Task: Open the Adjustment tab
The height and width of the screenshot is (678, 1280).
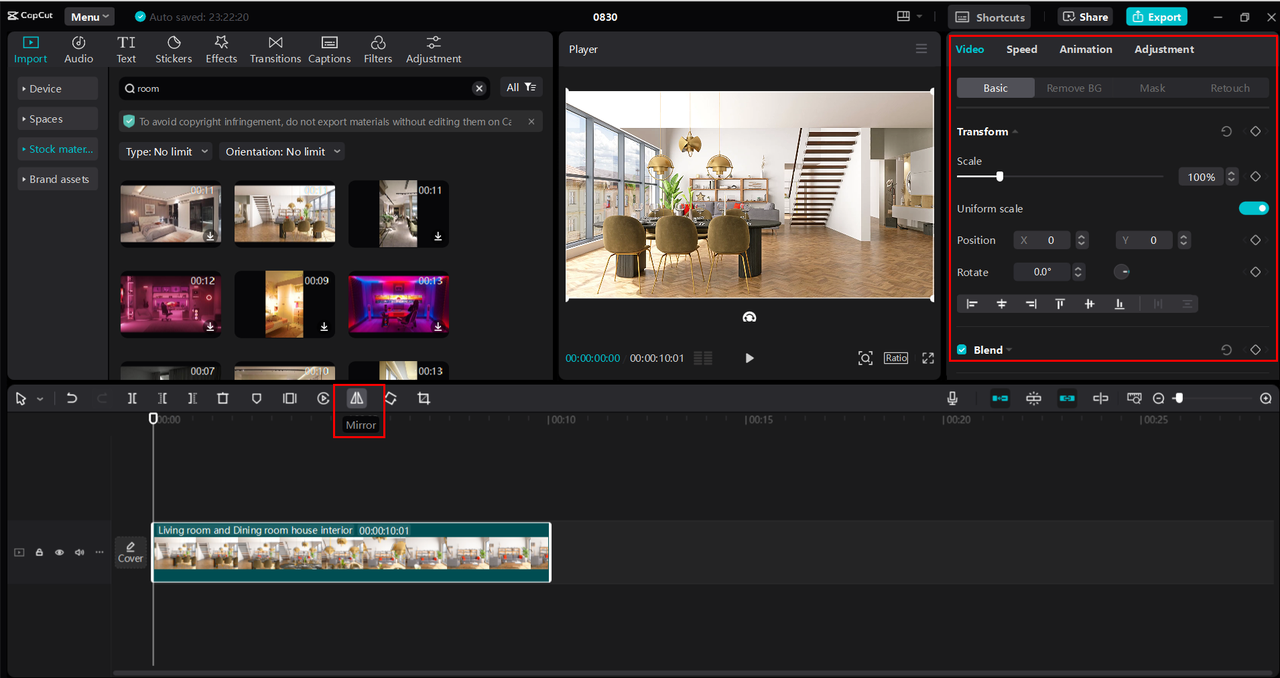Action: (x=1164, y=49)
